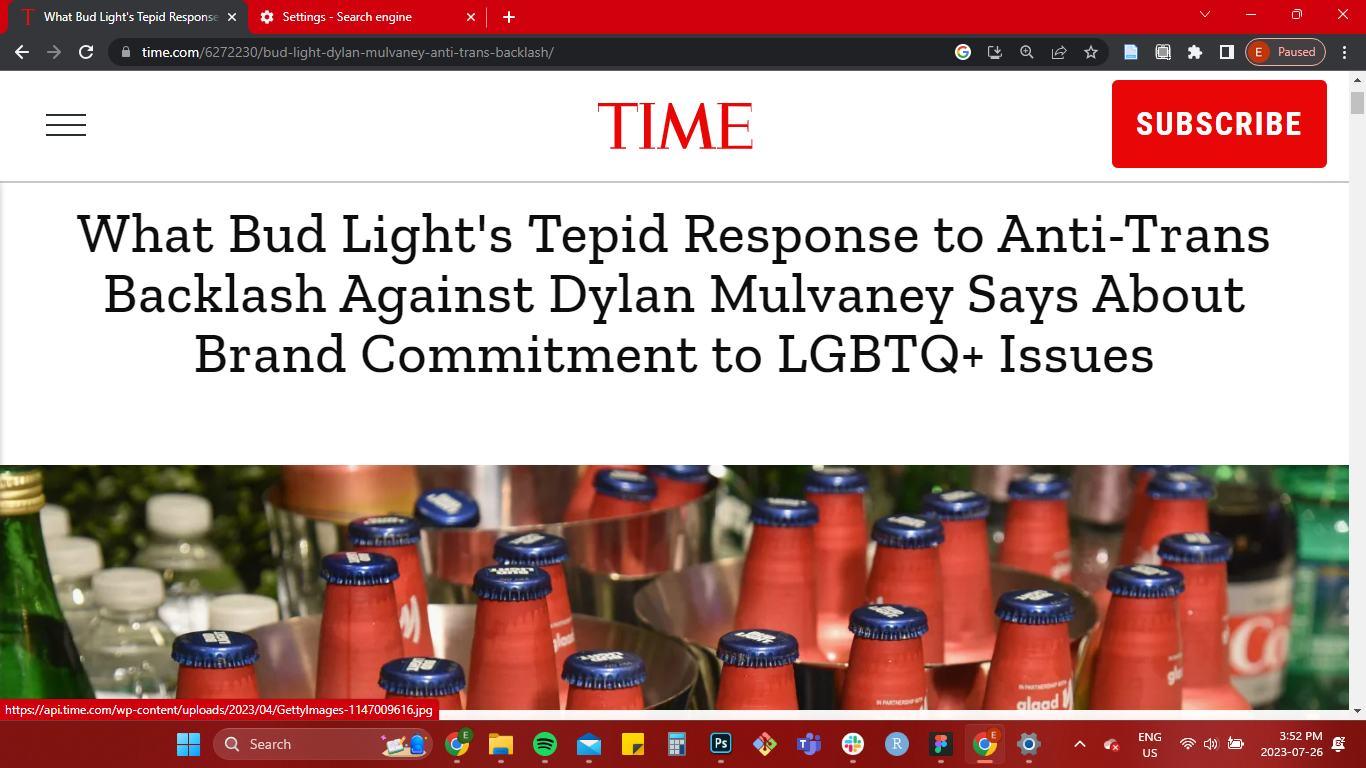Close the Settings tab
The image size is (1366, 768).
click(471, 17)
